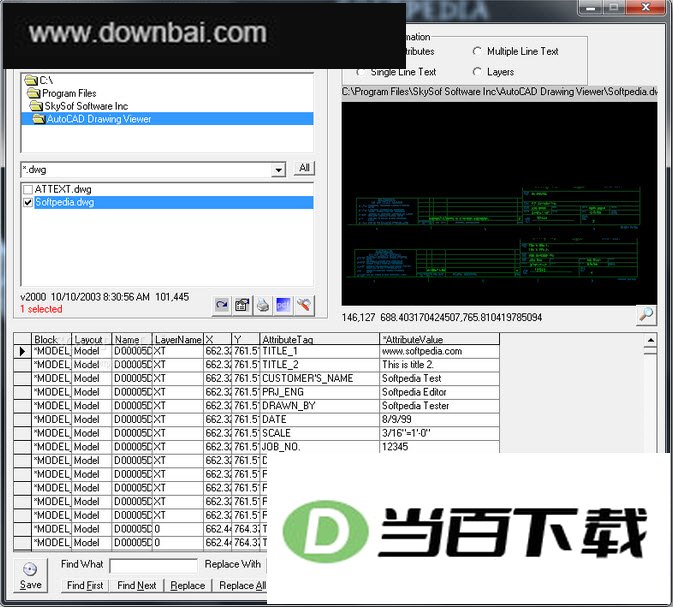Click the 'Softpedia Tester' value cell

[x=440, y=406]
